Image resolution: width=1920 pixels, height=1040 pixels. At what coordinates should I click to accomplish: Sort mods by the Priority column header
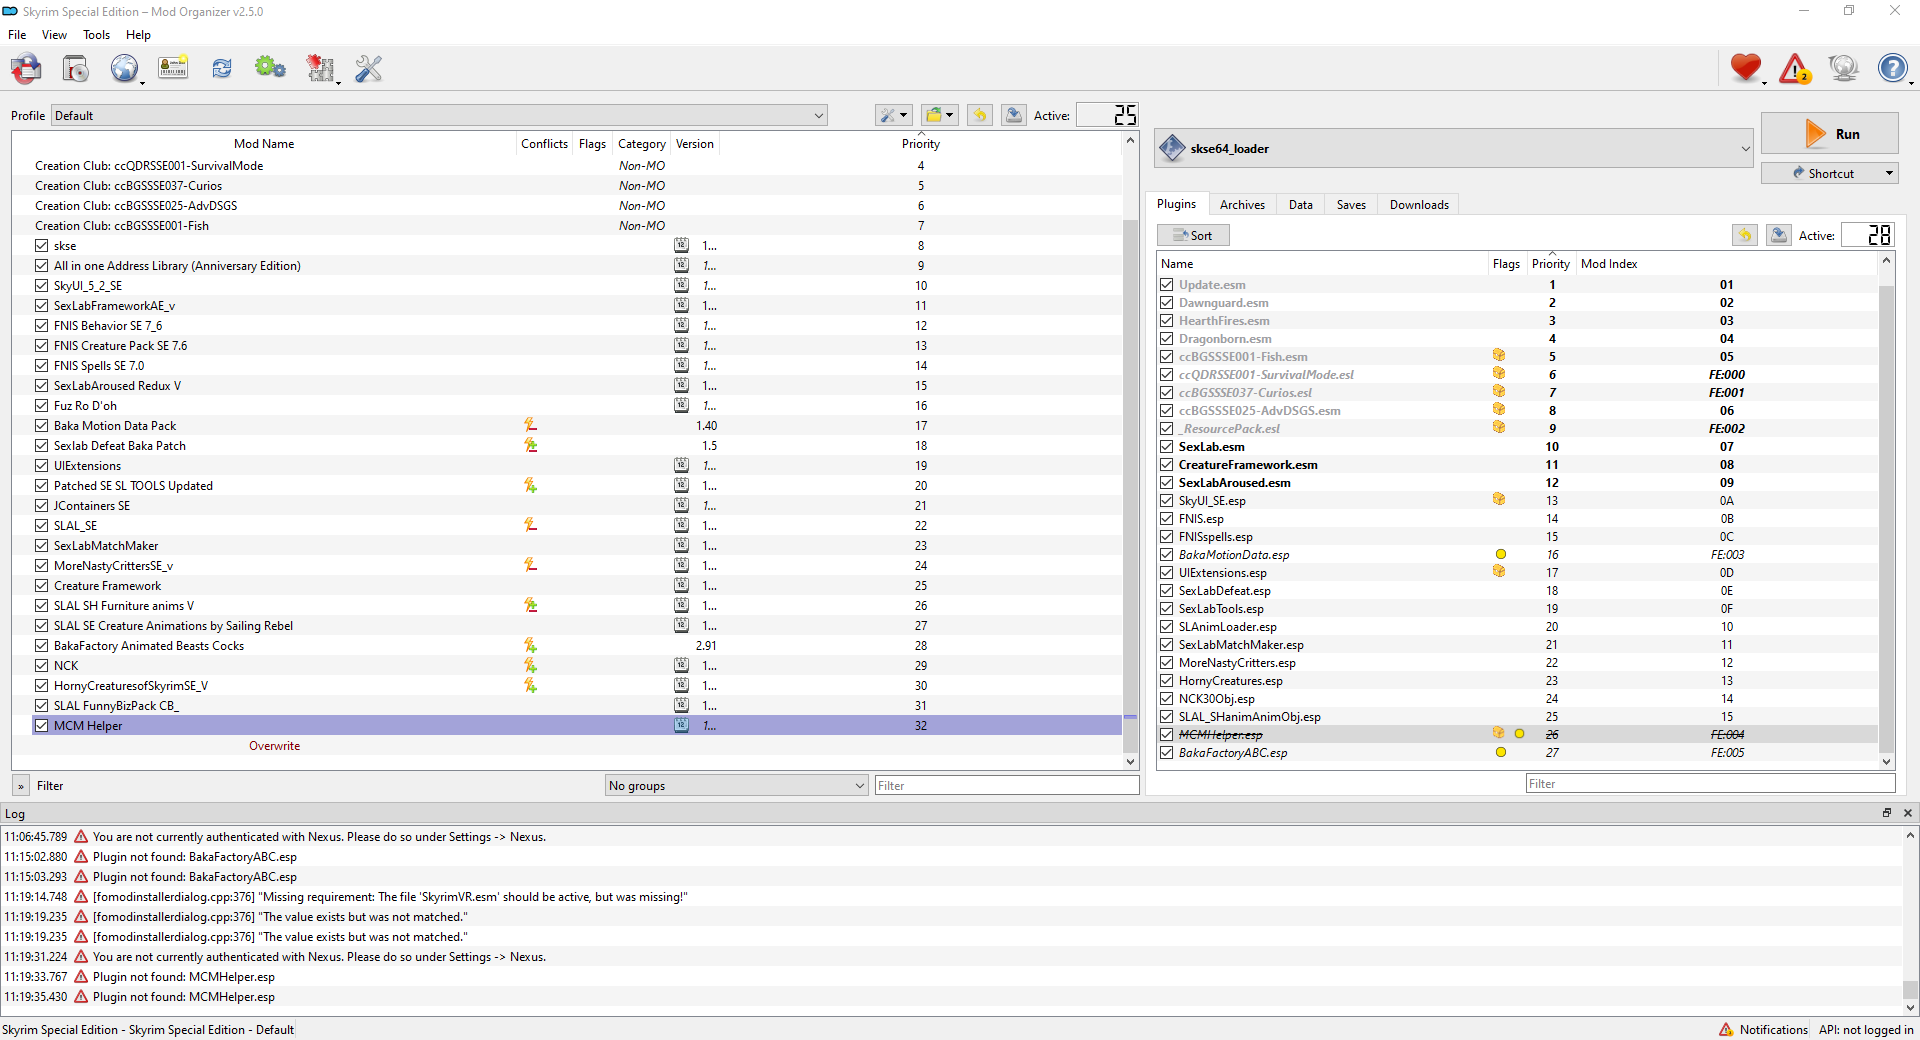920,143
